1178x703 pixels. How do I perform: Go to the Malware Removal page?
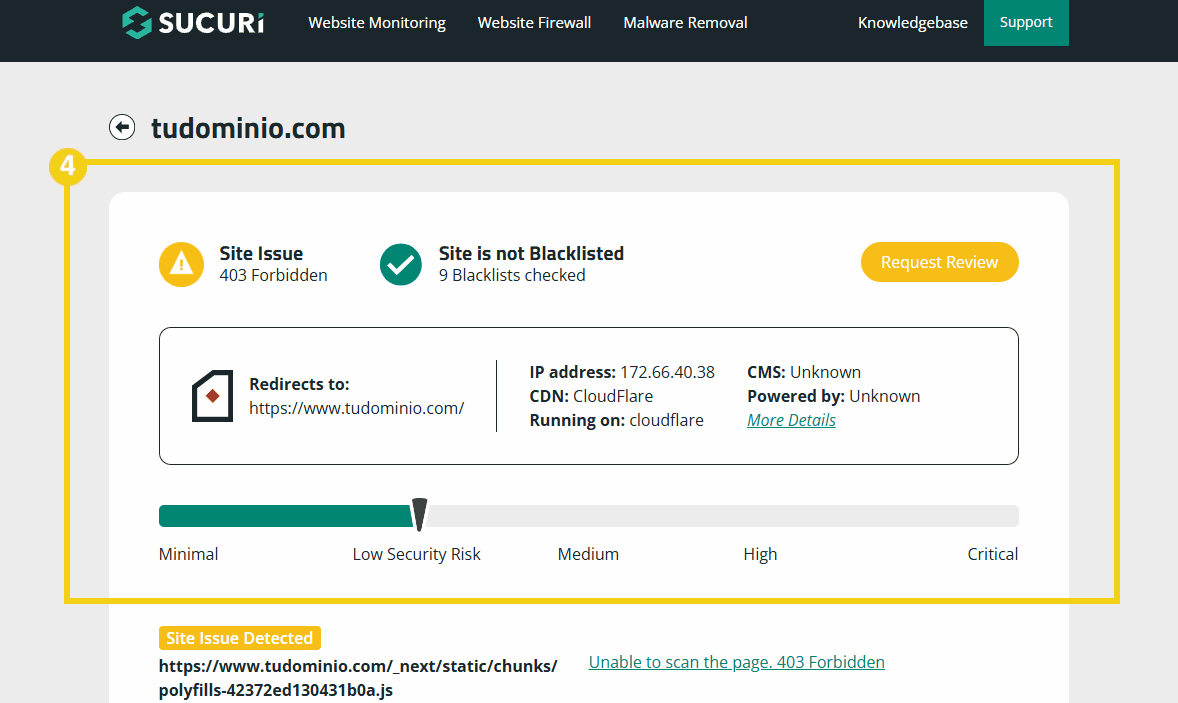tap(685, 23)
